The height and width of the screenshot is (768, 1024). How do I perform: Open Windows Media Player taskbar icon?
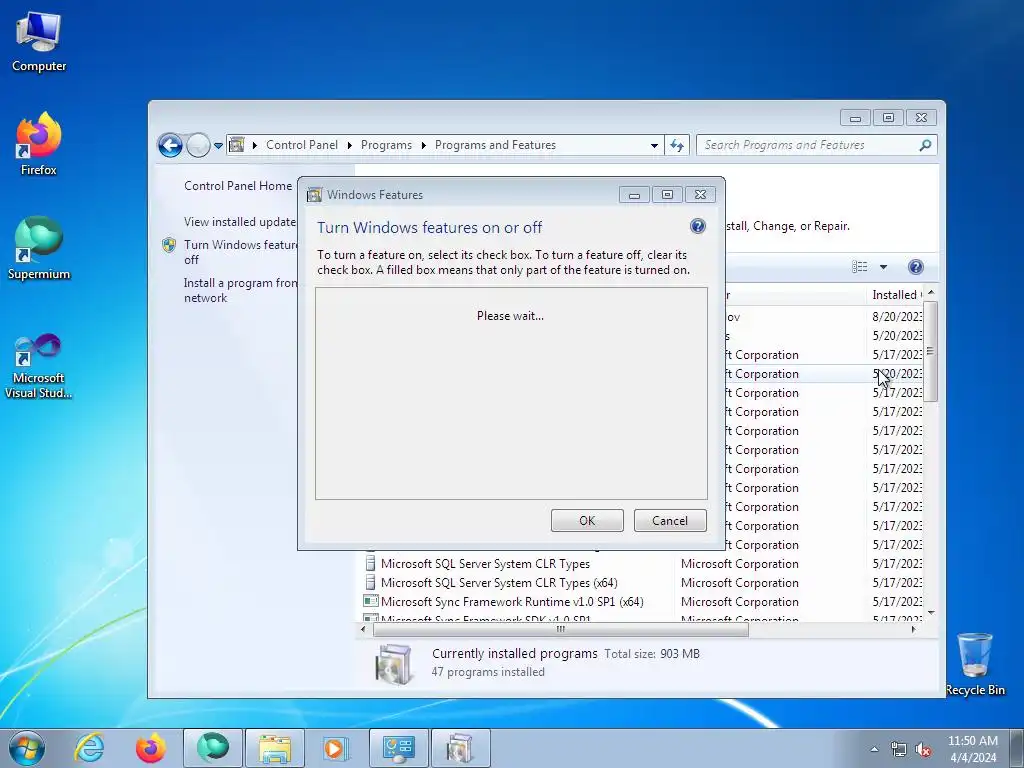click(337, 748)
